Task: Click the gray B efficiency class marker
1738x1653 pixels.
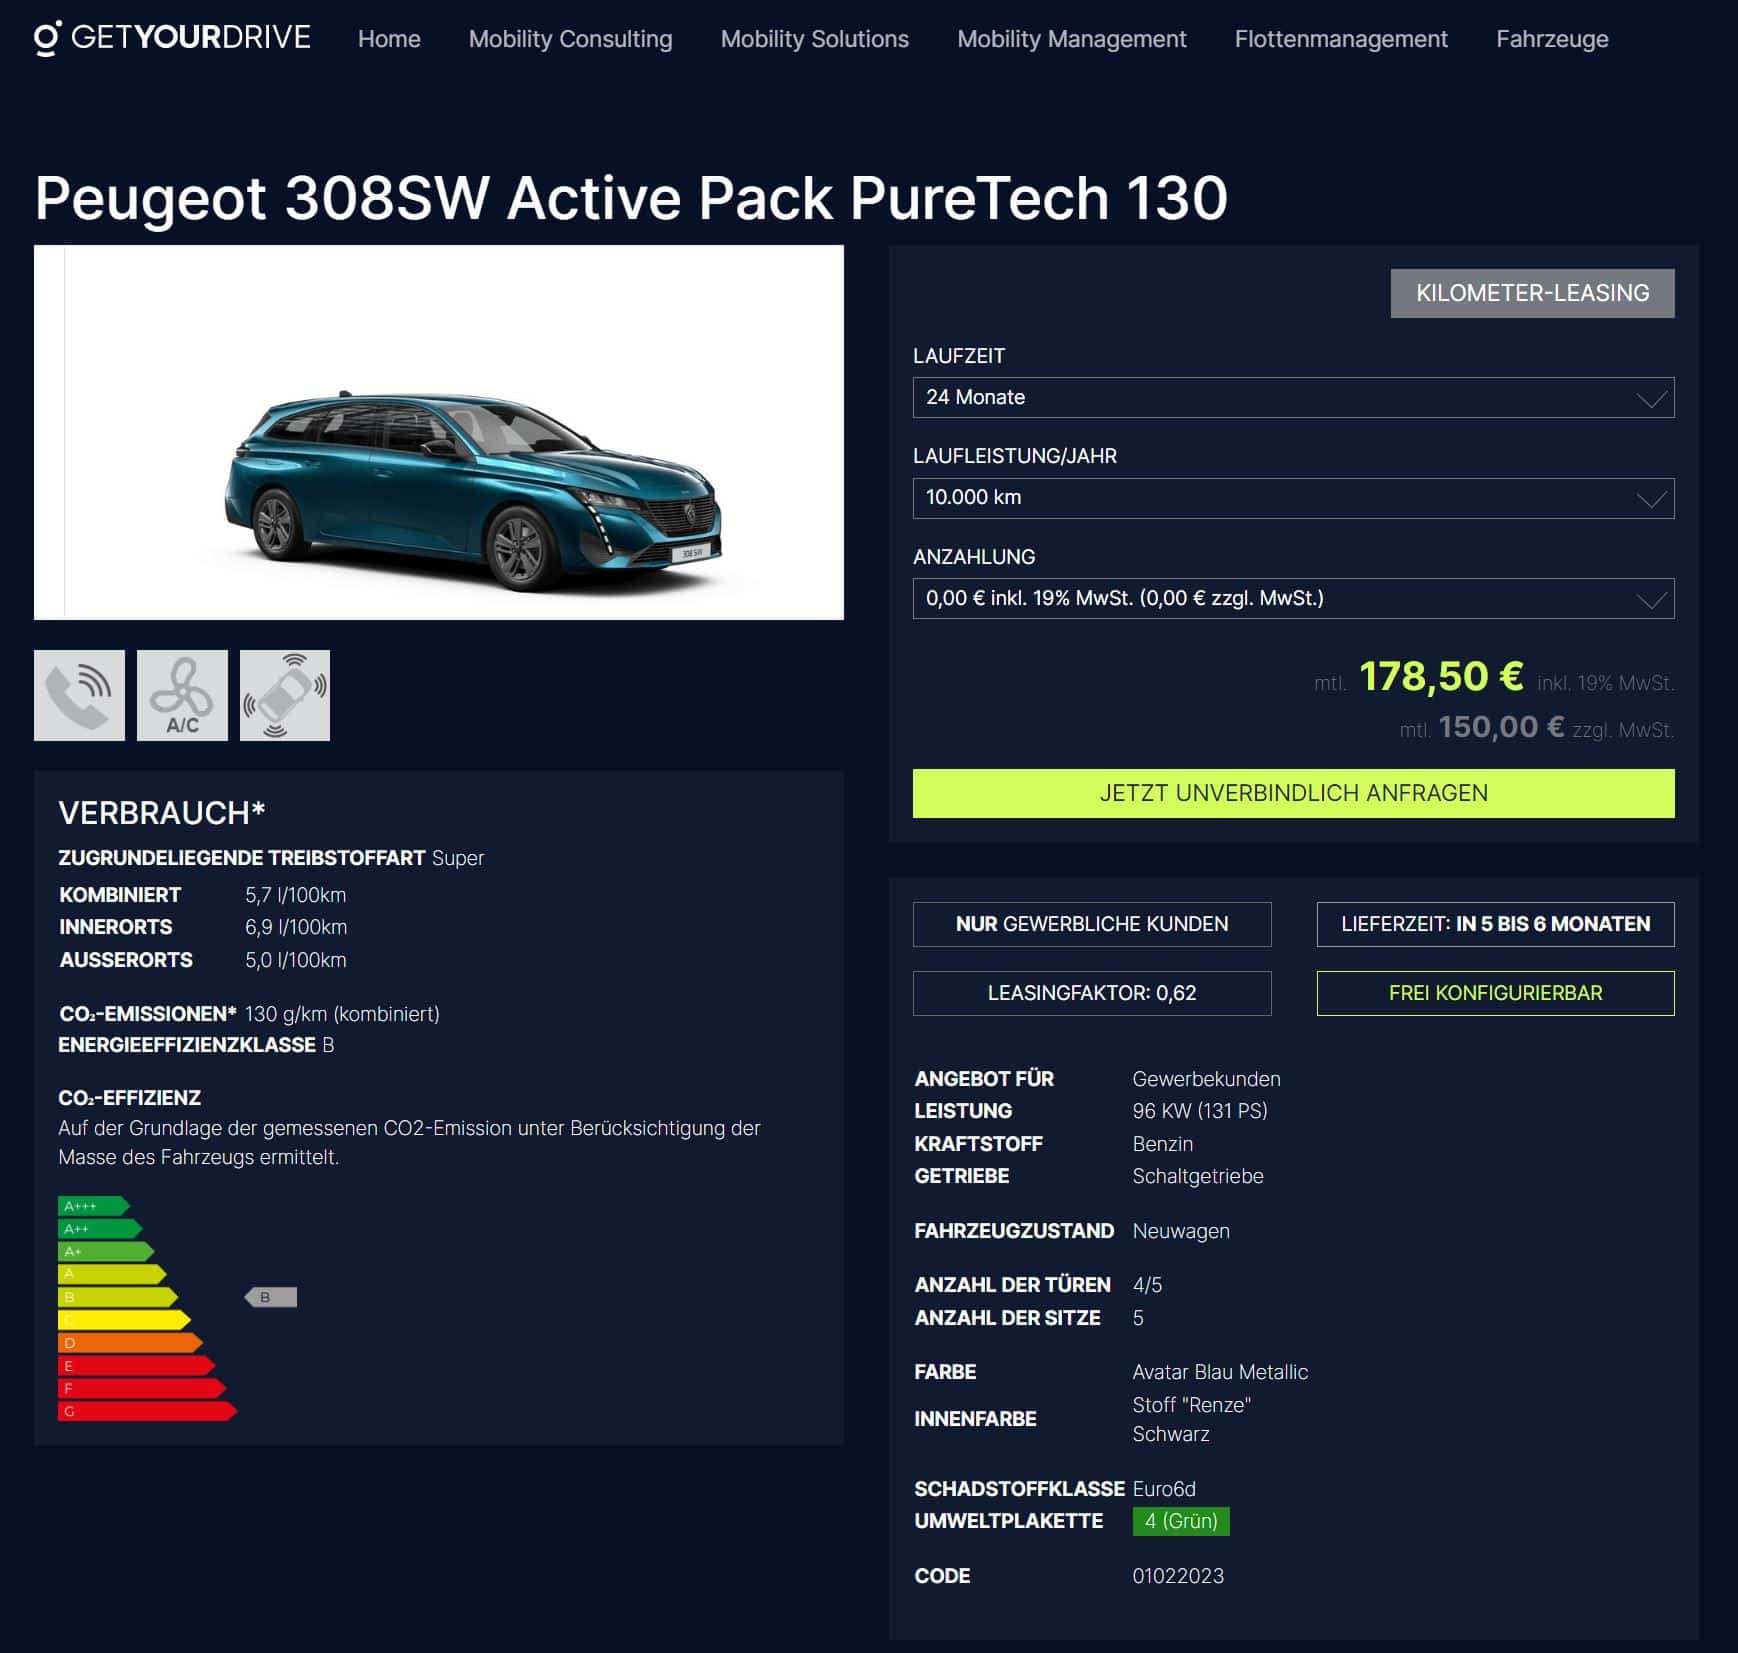Action: (x=271, y=1297)
